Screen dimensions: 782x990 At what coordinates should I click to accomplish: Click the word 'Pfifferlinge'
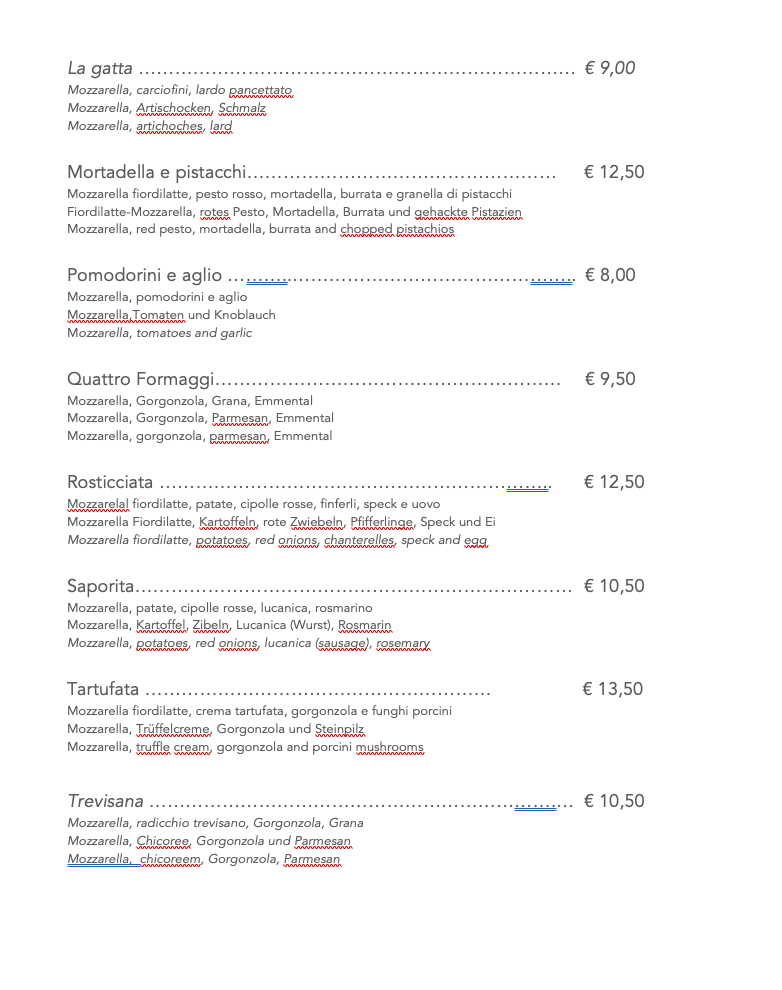382,522
